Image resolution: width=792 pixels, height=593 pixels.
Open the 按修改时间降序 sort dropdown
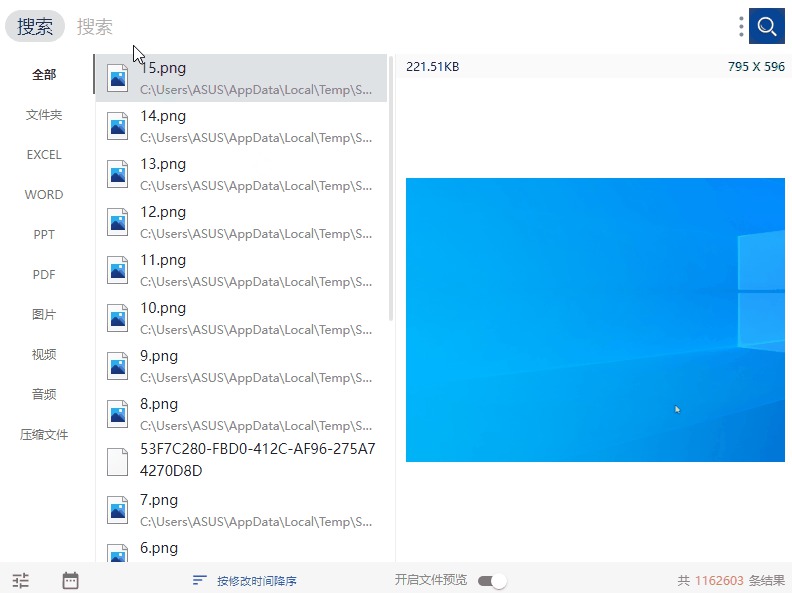click(257, 581)
